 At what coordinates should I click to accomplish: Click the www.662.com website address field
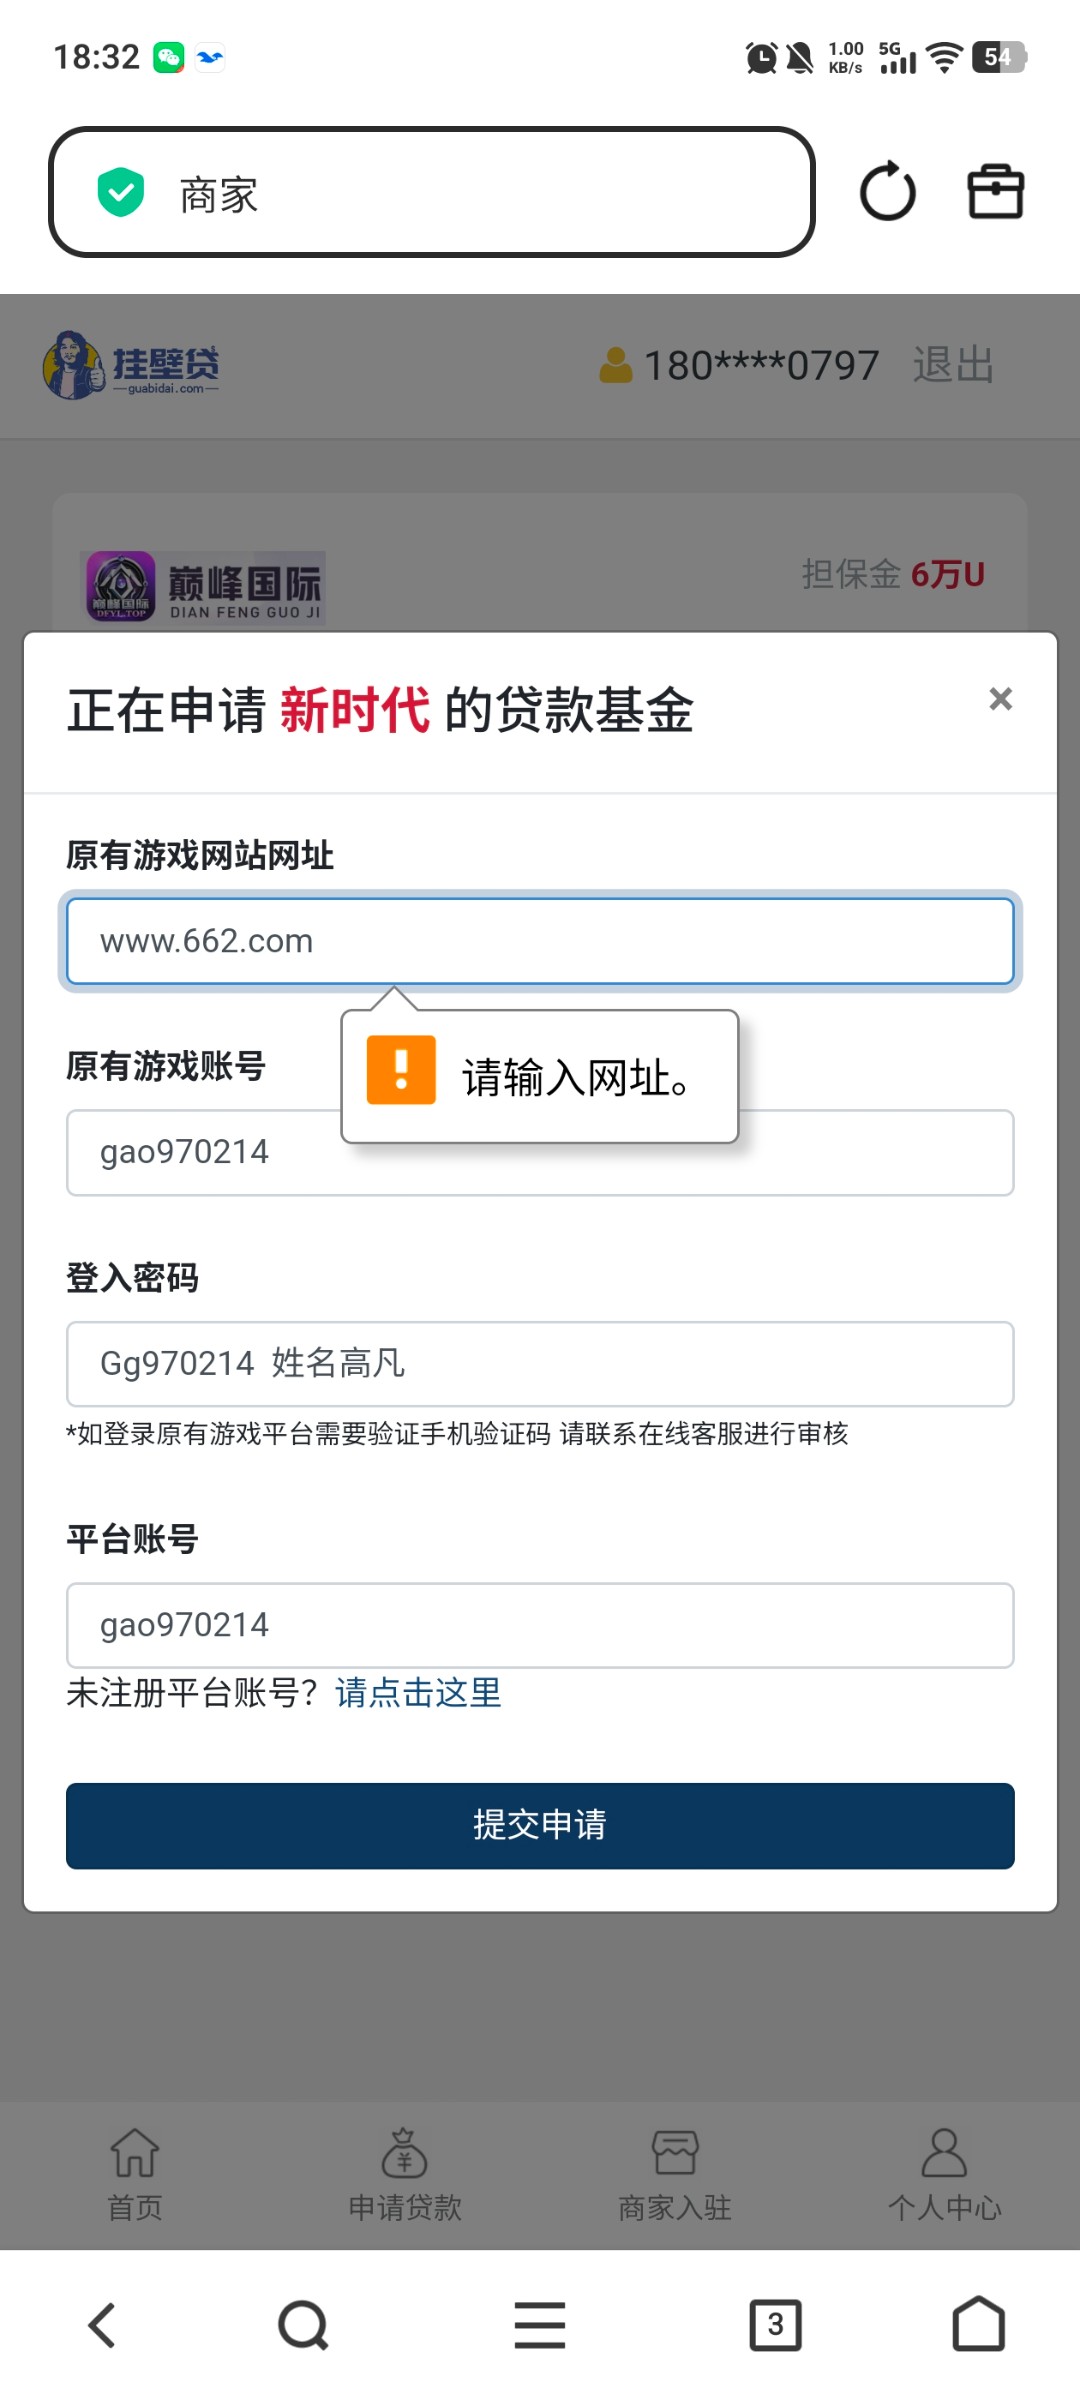pyautogui.click(x=540, y=941)
